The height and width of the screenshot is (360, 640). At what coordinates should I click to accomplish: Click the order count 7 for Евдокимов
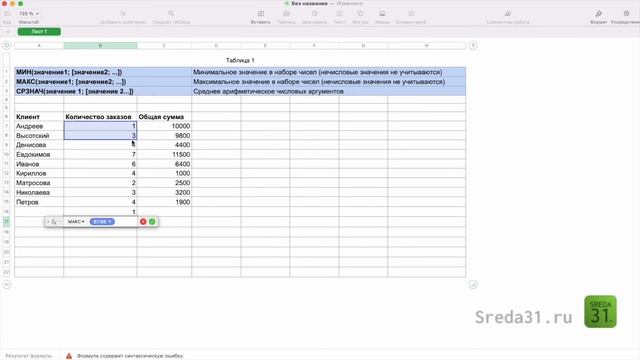[100, 155]
